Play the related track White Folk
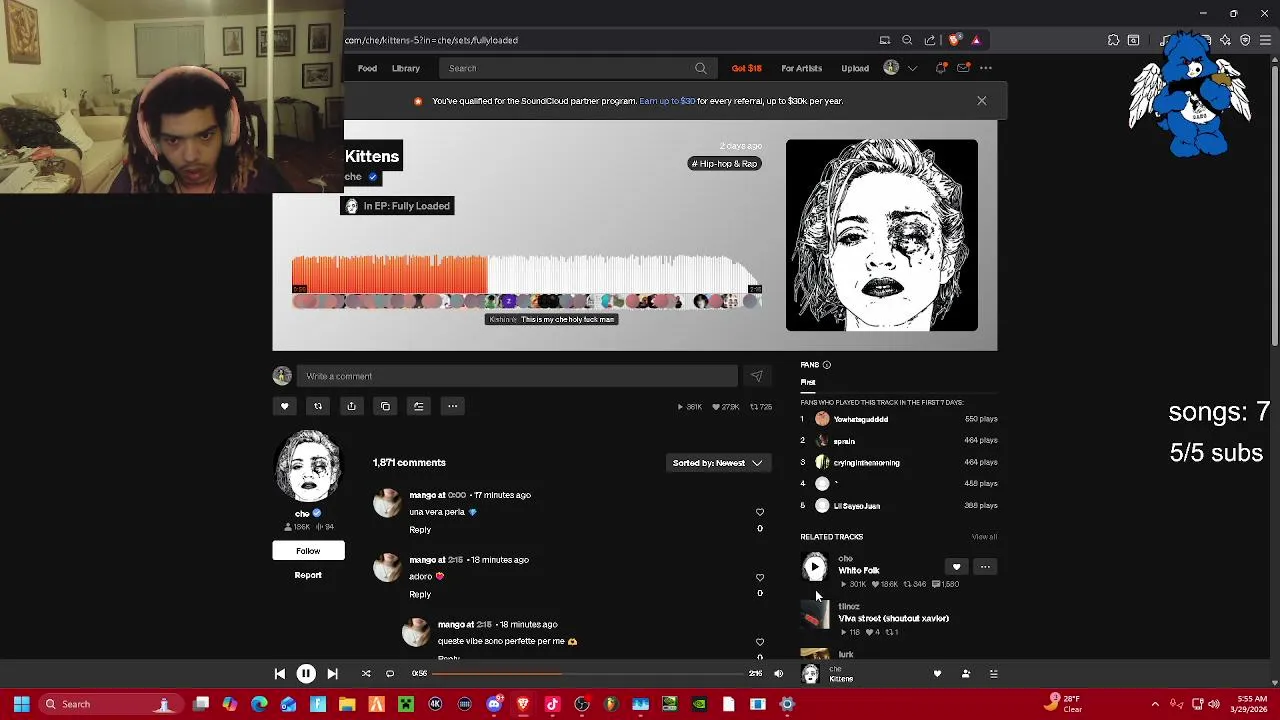 coord(815,568)
